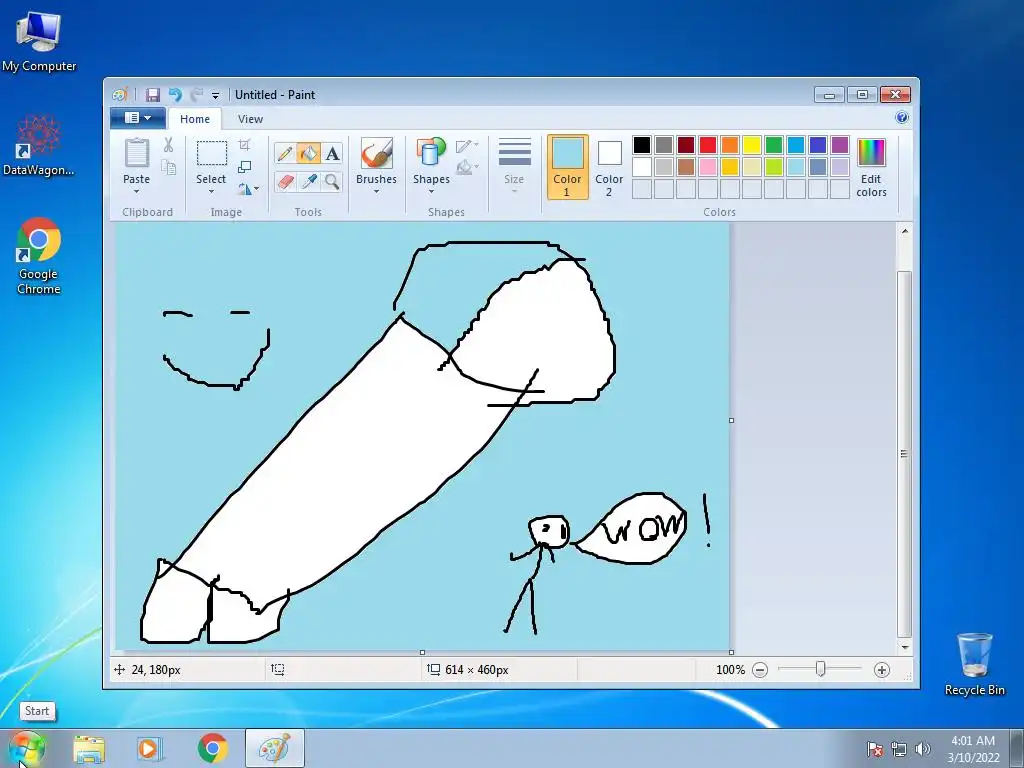This screenshot has width=1024, height=768.
Task: Click the Save icon in quick access toolbar
Action: tap(152, 95)
